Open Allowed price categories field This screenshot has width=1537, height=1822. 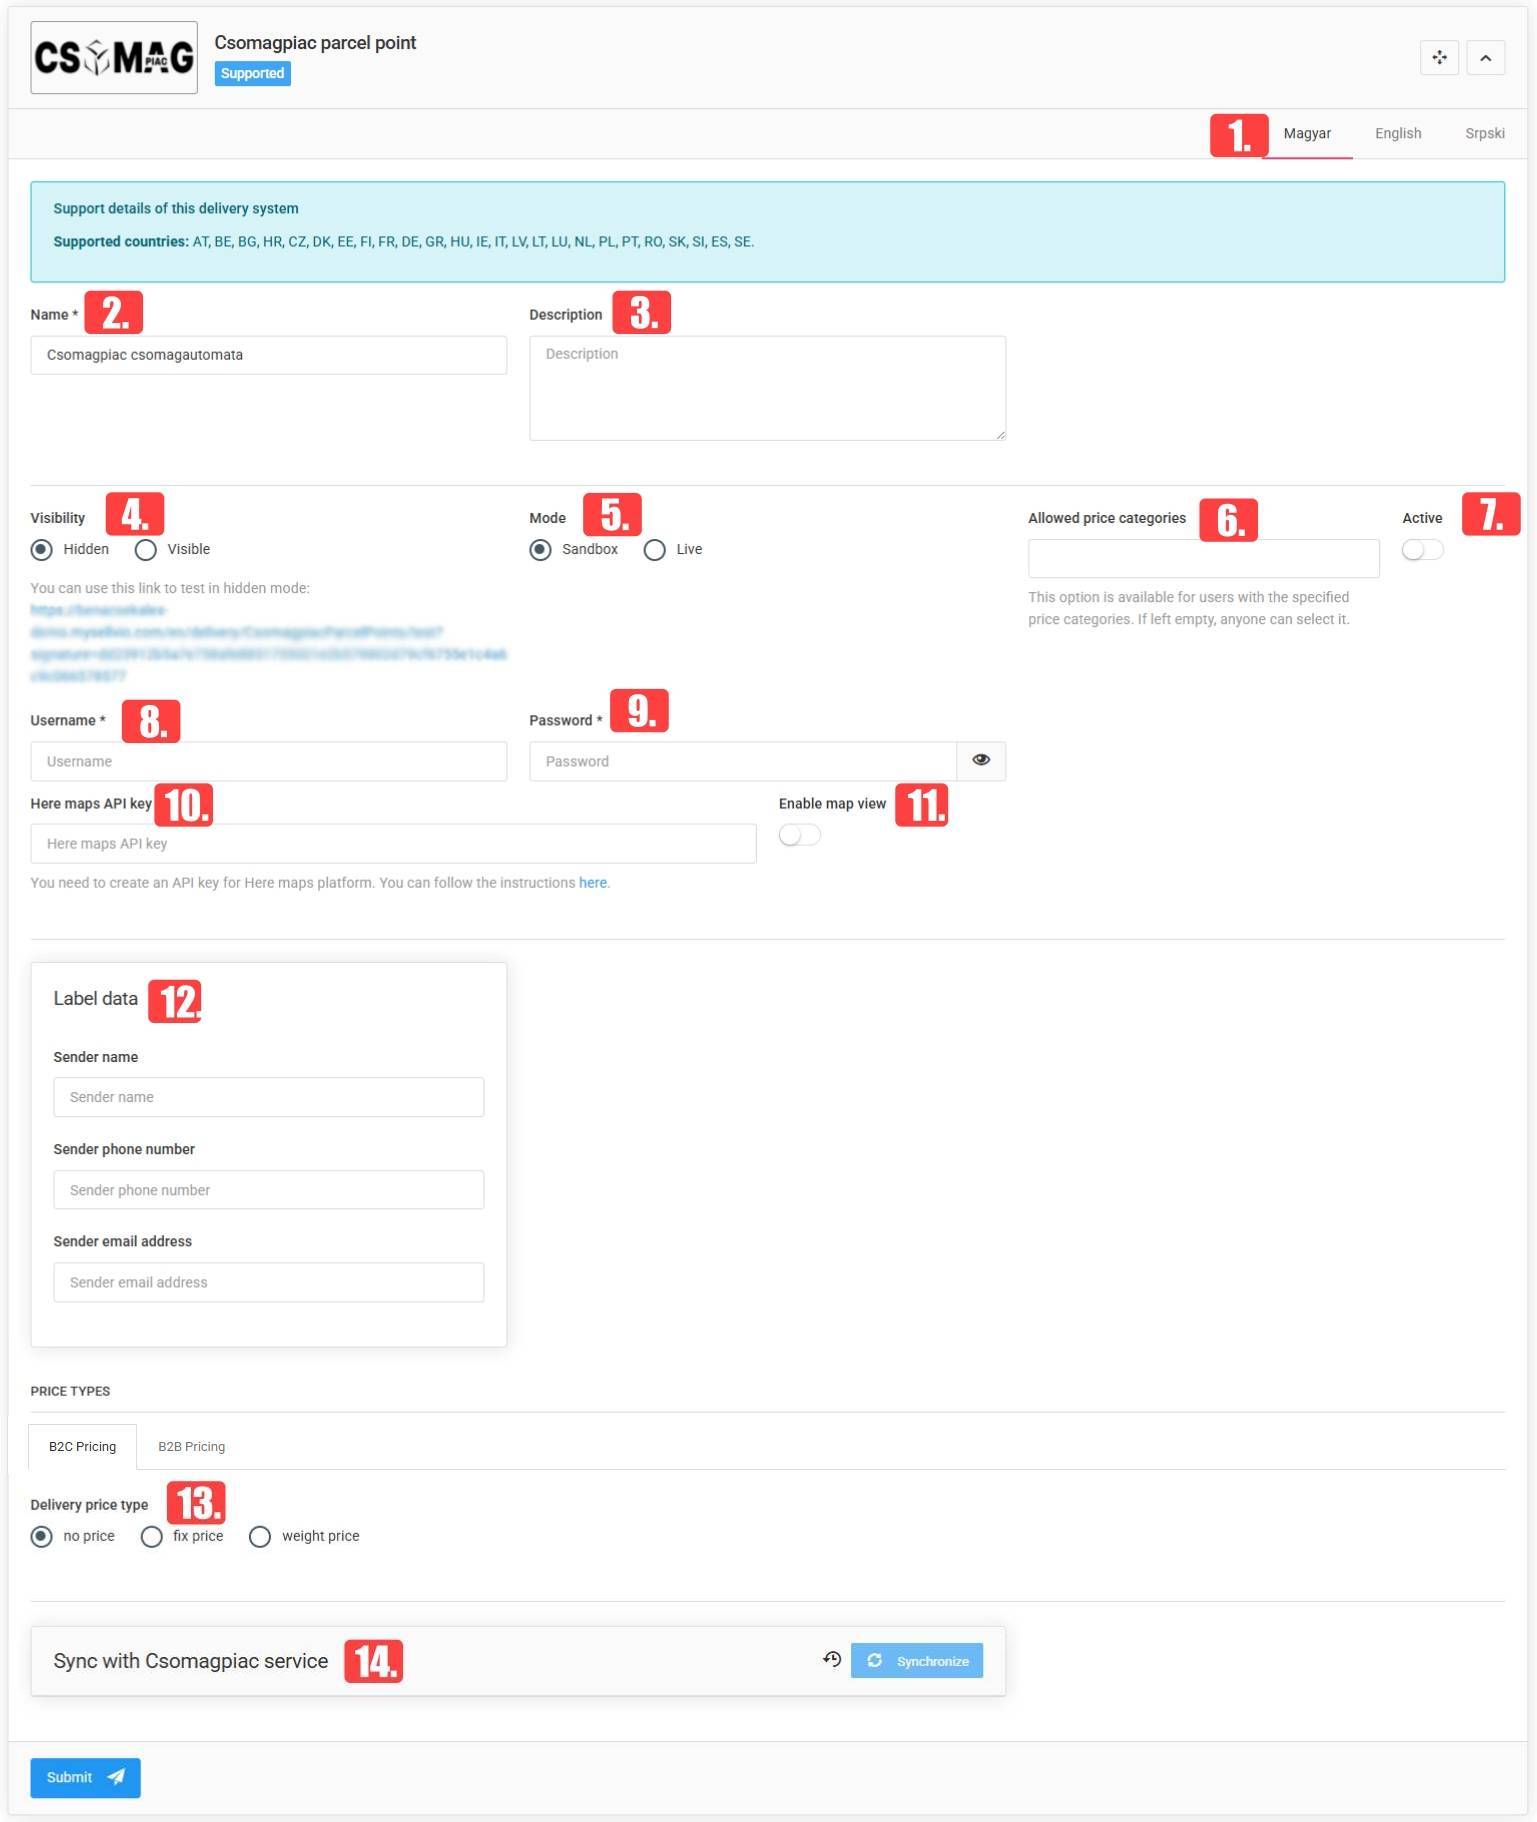pyautogui.click(x=1203, y=558)
